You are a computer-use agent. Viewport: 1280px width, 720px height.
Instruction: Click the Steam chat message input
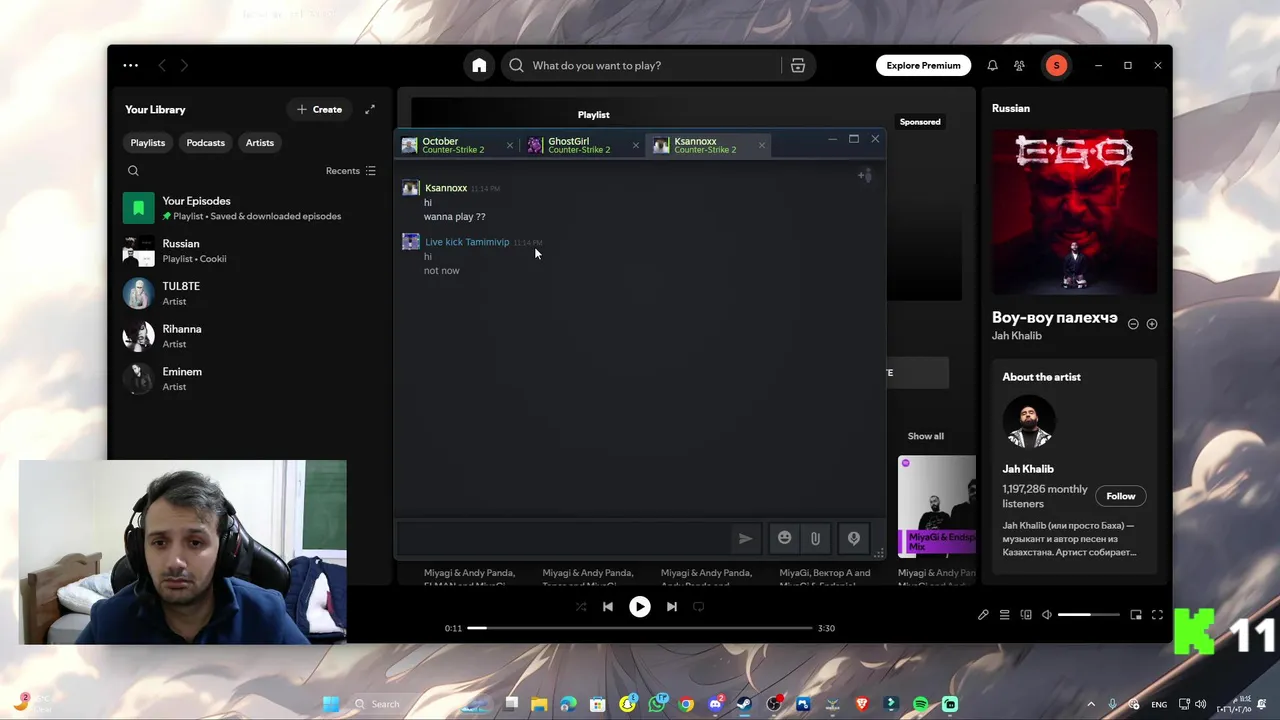tap(563, 538)
